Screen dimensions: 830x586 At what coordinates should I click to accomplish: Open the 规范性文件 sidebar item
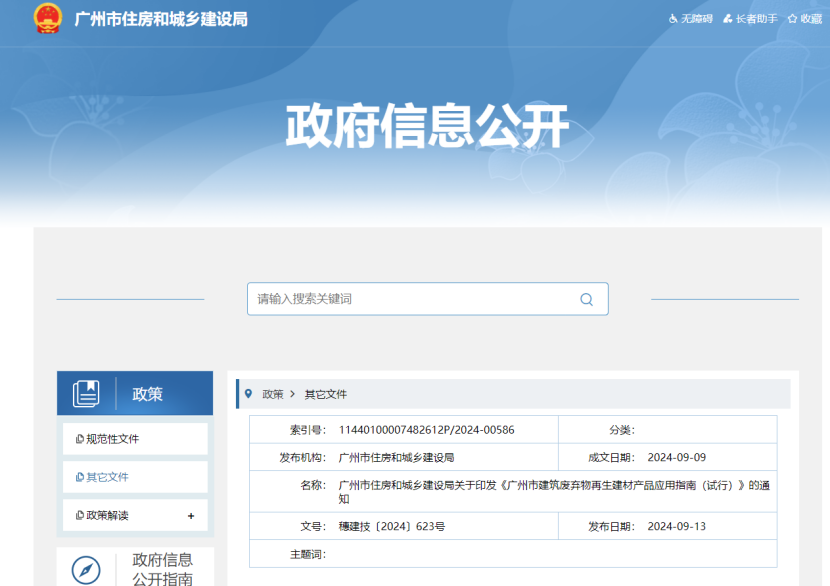pos(135,439)
